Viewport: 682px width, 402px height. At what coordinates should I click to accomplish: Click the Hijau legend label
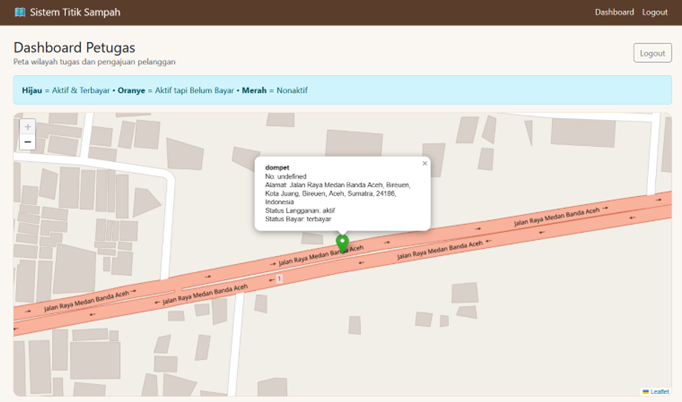click(32, 90)
